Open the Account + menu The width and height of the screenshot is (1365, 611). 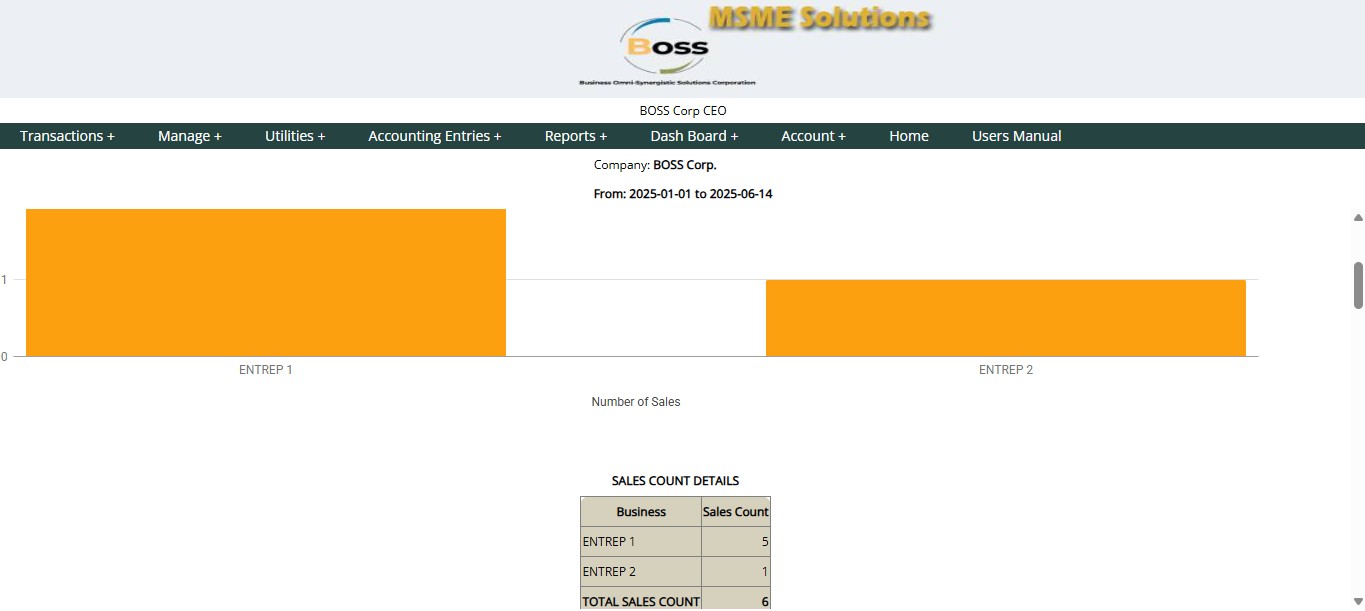[x=813, y=136]
